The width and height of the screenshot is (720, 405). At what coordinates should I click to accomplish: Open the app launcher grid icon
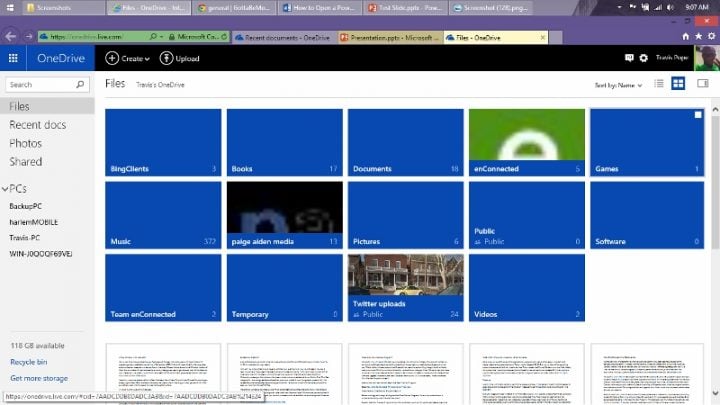[x=13, y=58]
